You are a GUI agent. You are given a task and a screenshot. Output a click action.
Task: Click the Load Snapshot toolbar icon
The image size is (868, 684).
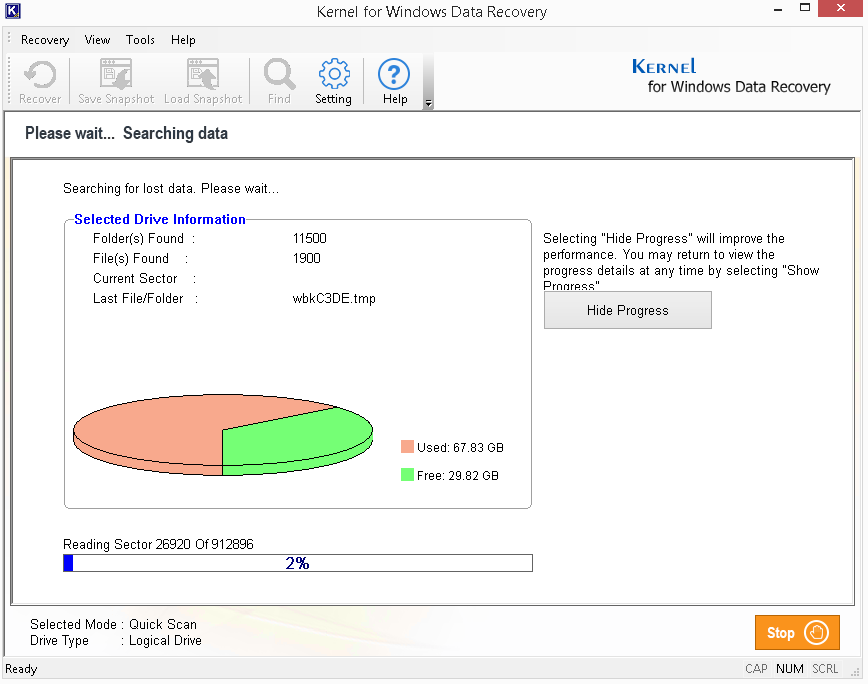point(203,81)
